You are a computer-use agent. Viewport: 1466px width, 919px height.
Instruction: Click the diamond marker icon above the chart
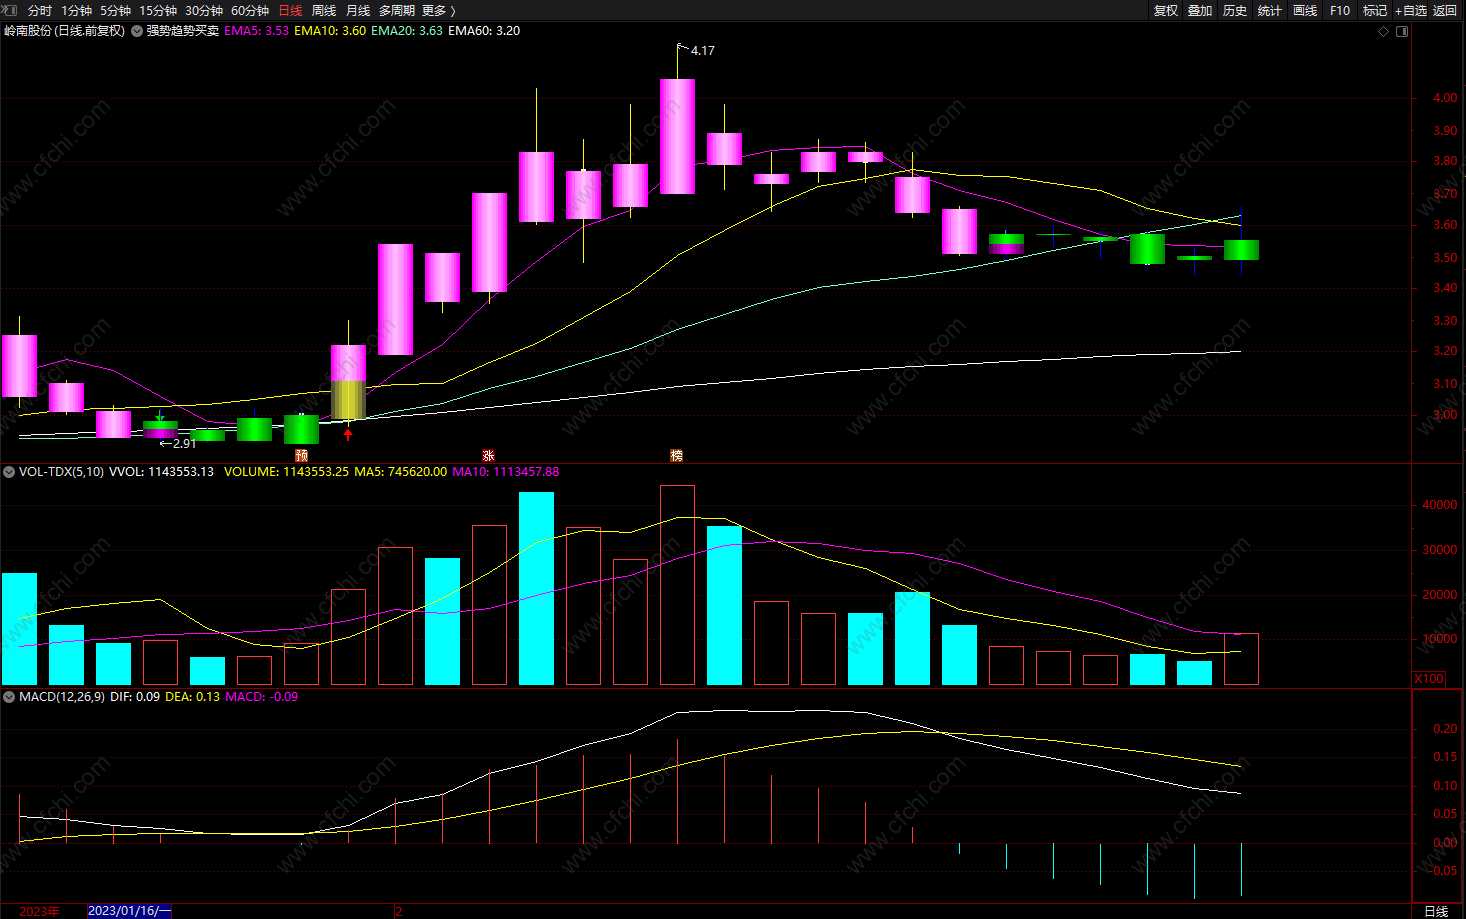1384,31
